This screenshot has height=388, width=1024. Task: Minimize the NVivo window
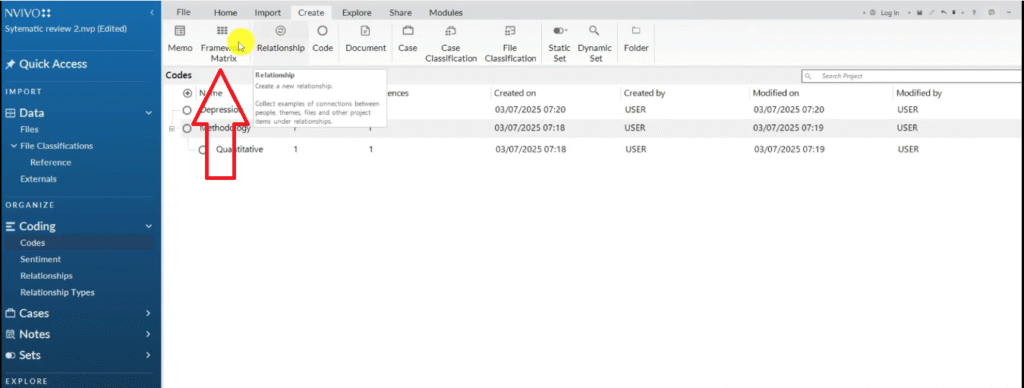tap(1009, 12)
